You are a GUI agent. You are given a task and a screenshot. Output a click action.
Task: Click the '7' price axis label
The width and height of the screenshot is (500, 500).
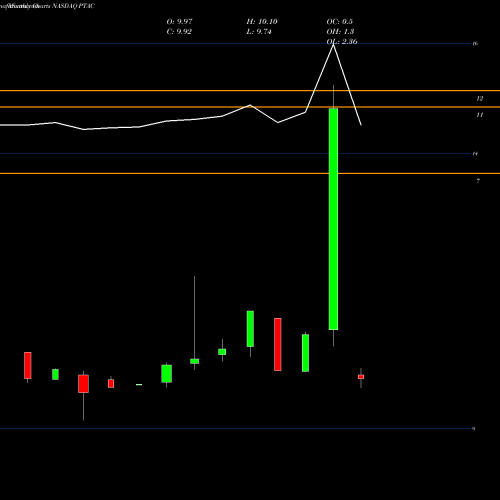[478, 181]
